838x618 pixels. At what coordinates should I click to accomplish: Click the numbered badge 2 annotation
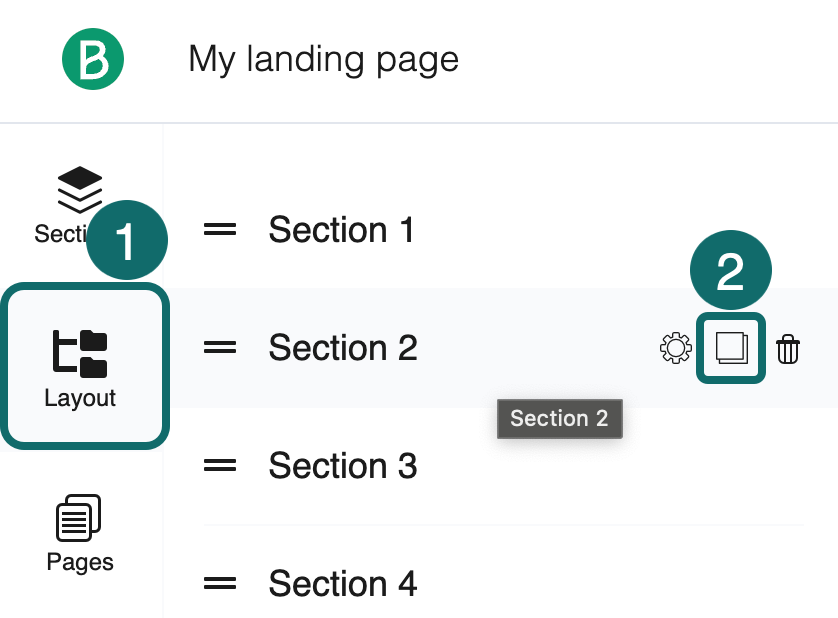(731, 272)
